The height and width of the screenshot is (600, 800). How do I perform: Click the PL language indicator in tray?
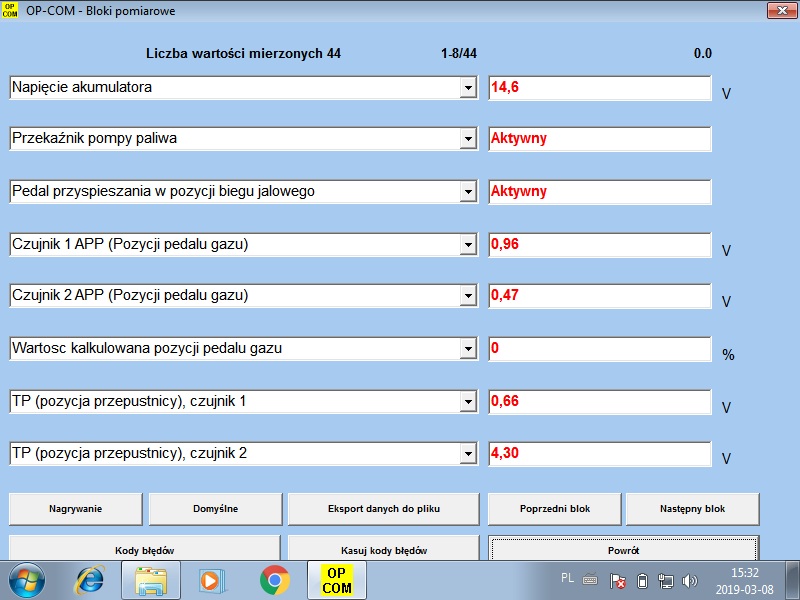tap(567, 578)
